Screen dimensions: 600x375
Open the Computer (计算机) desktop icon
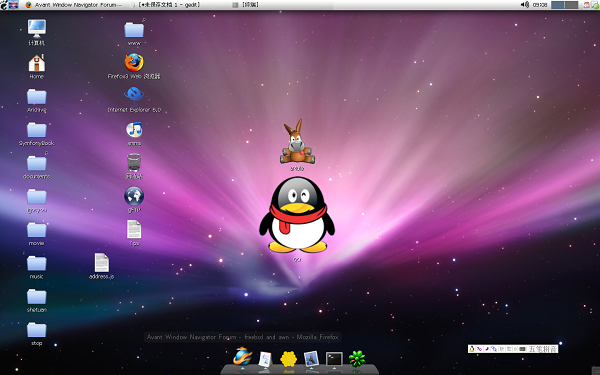pos(37,29)
